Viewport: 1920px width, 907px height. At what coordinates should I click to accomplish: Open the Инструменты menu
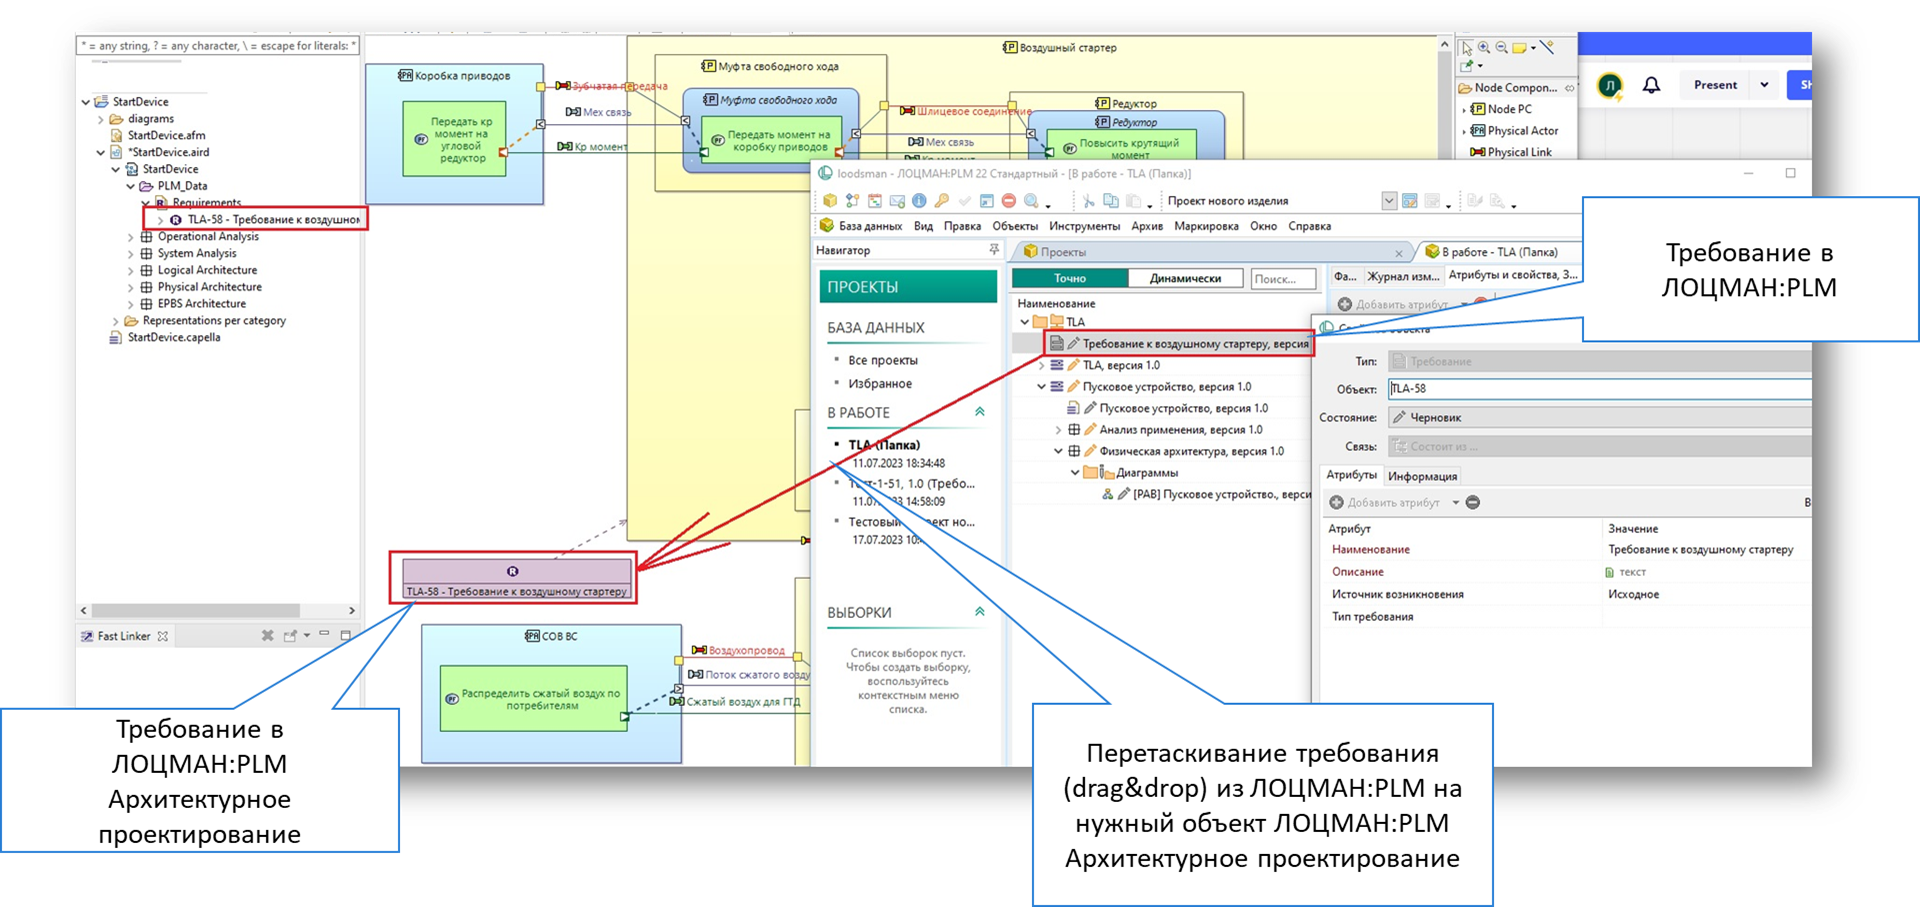coord(1084,226)
